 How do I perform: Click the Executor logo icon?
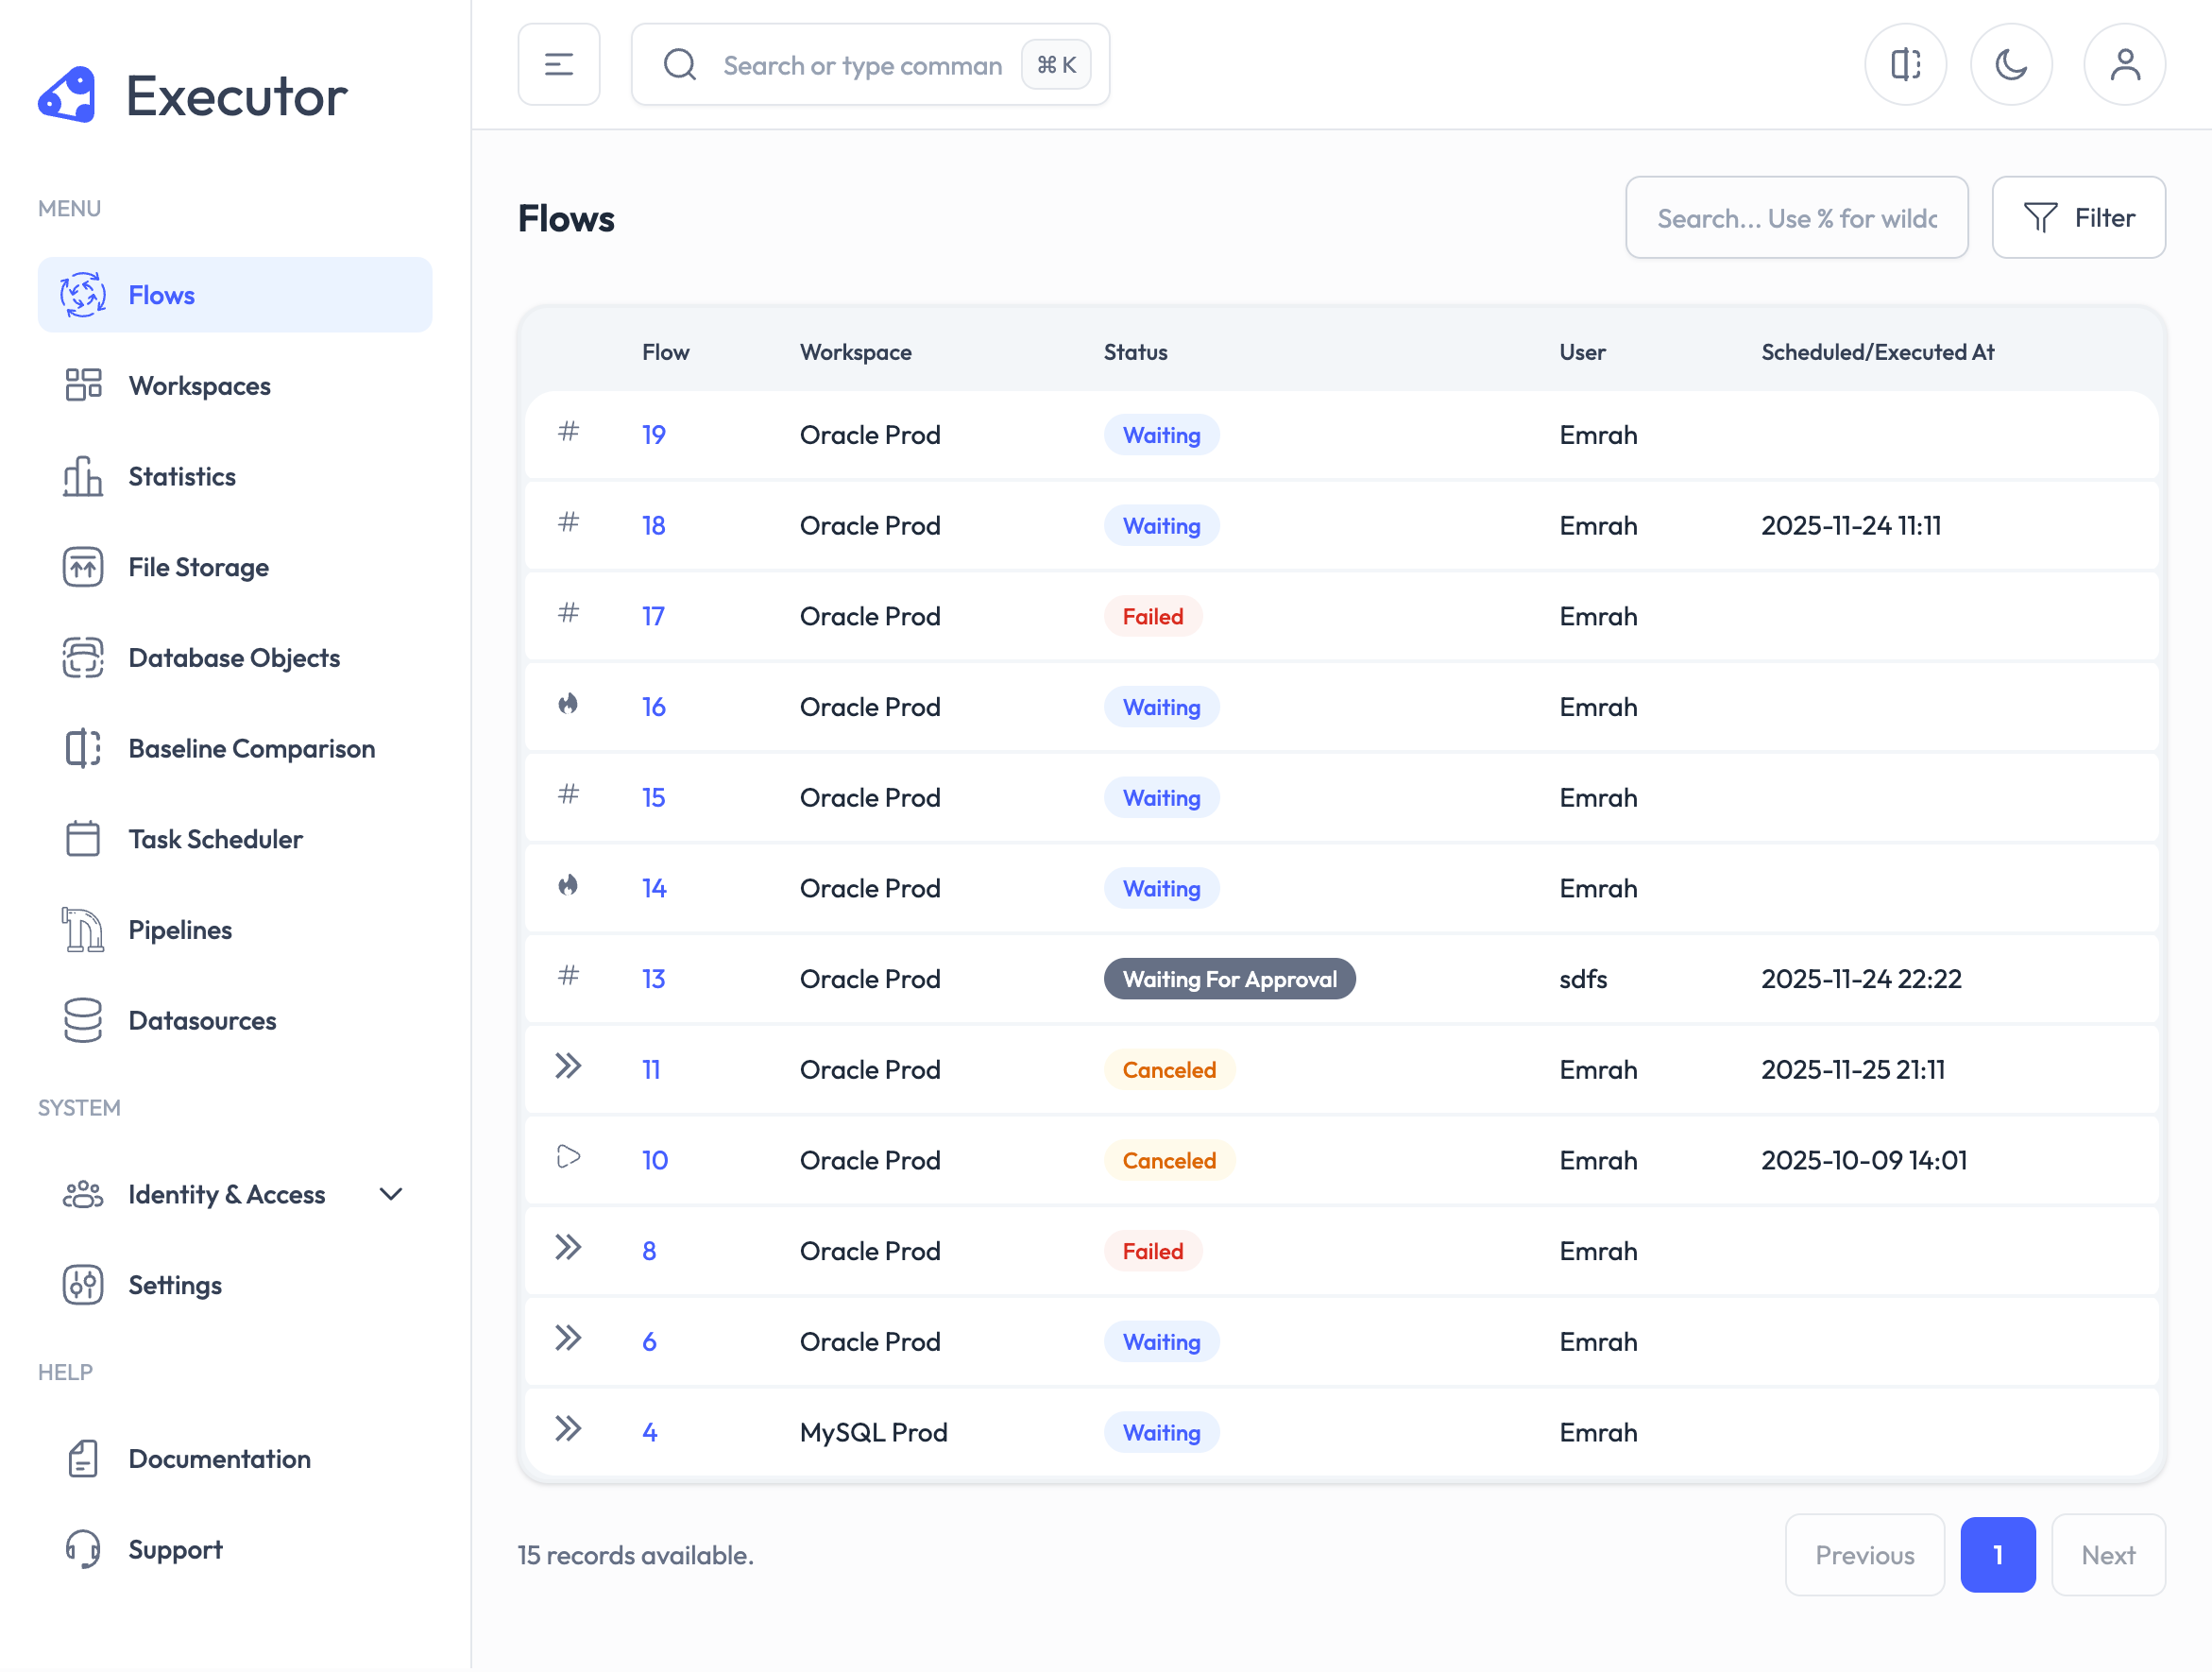coord(67,96)
